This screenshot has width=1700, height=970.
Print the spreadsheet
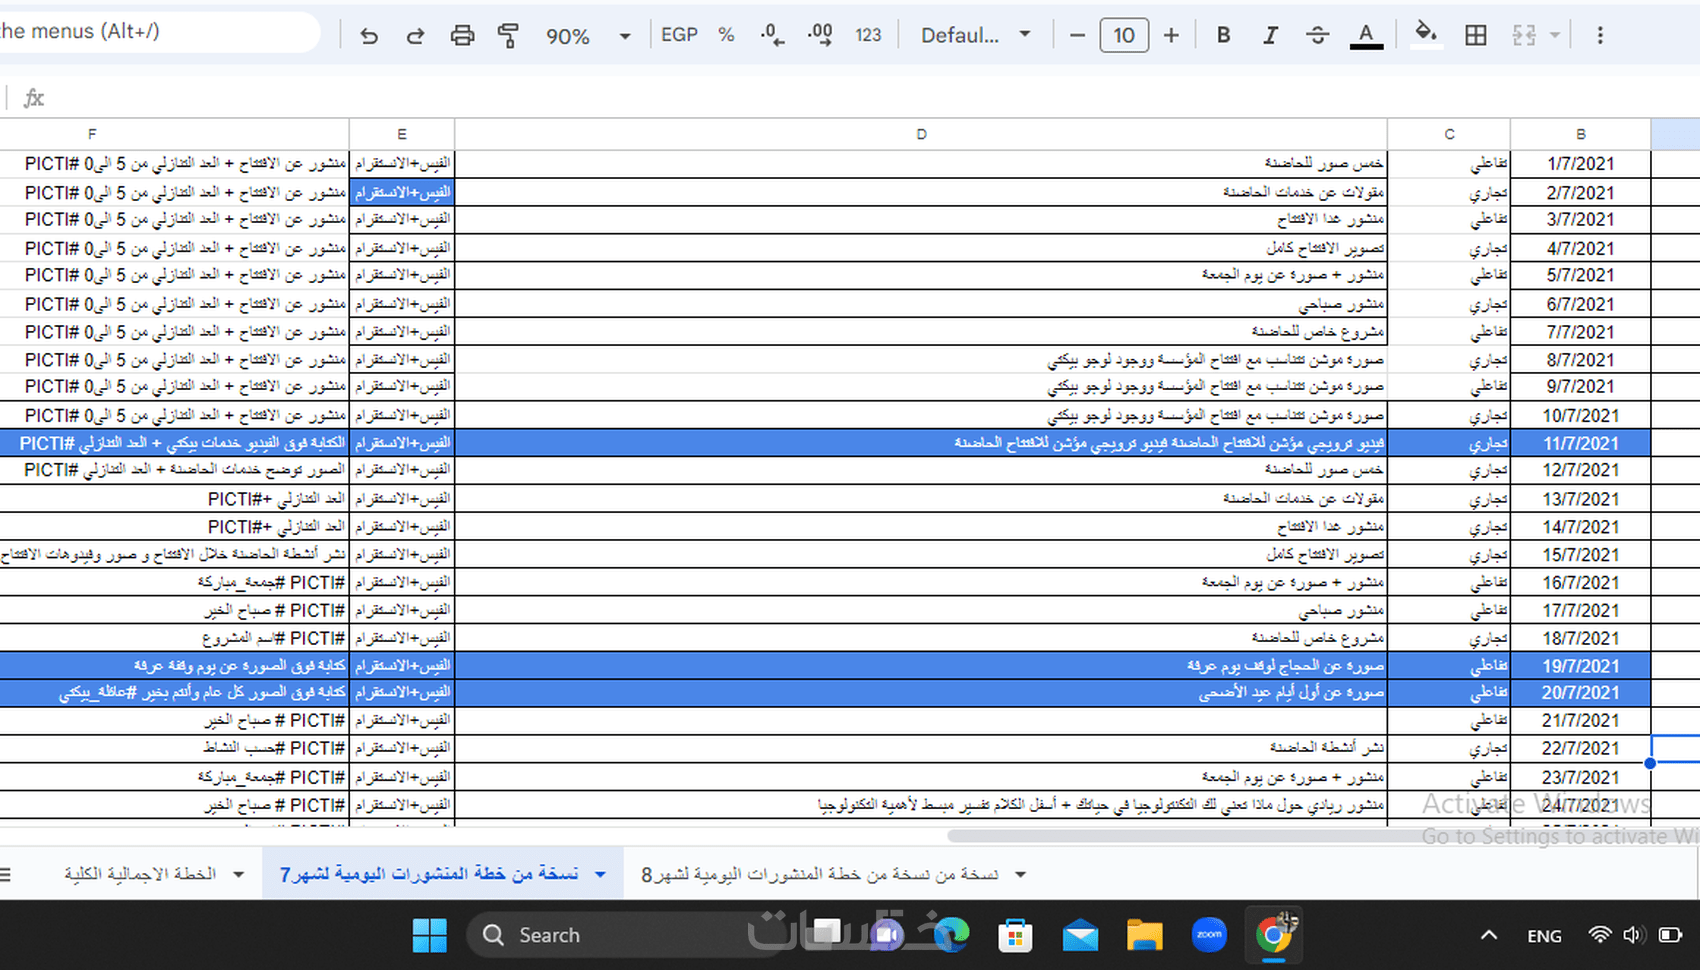pyautogui.click(x=462, y=36)
